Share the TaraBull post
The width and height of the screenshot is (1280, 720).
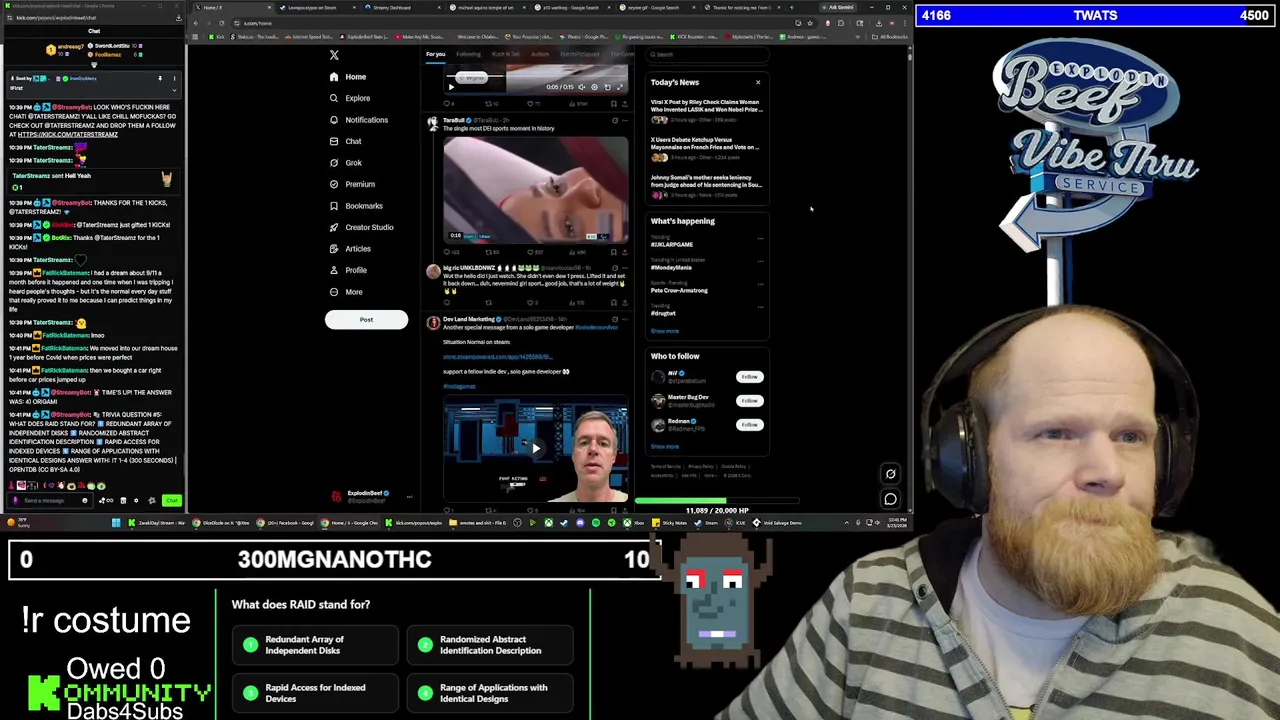[625, 252]
